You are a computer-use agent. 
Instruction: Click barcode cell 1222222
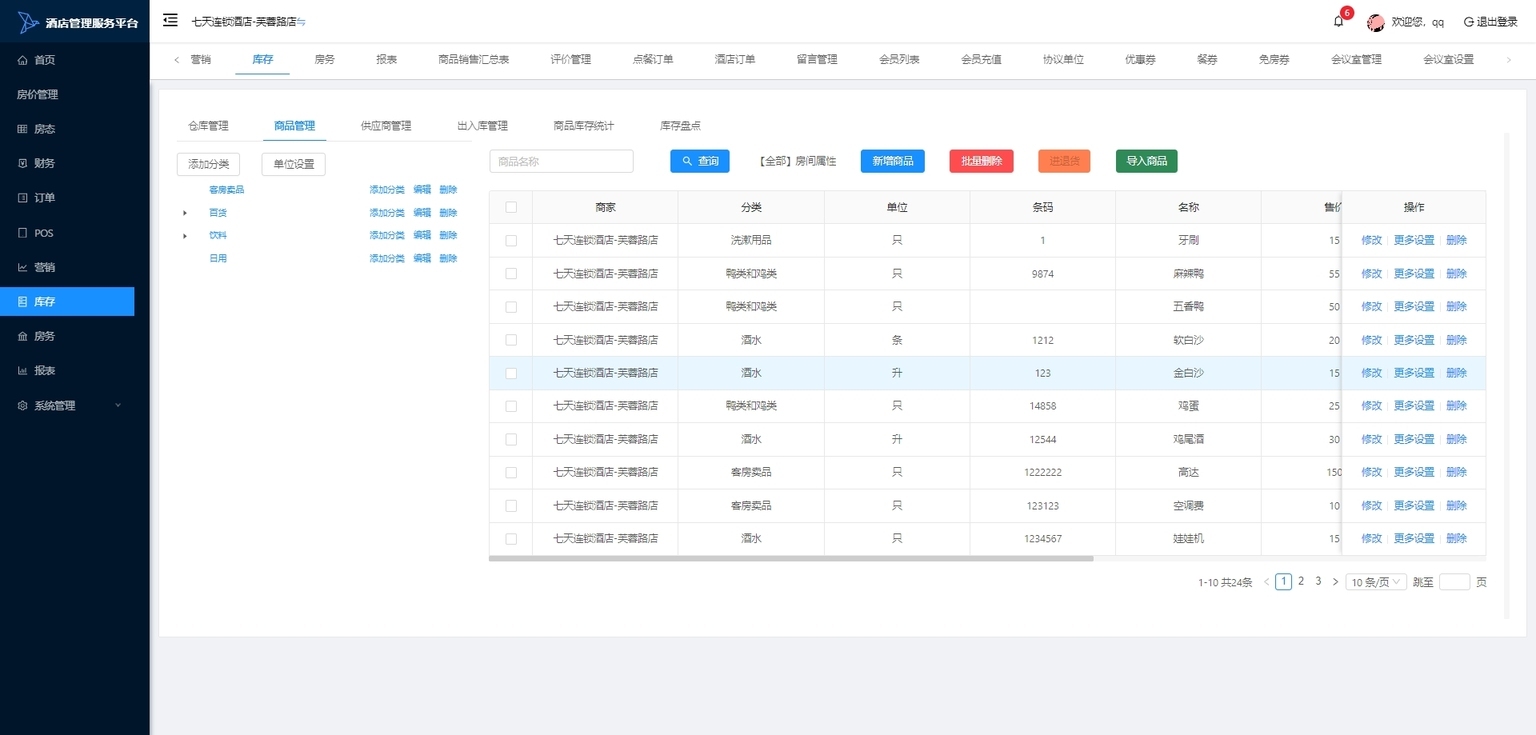point(1042,472)
